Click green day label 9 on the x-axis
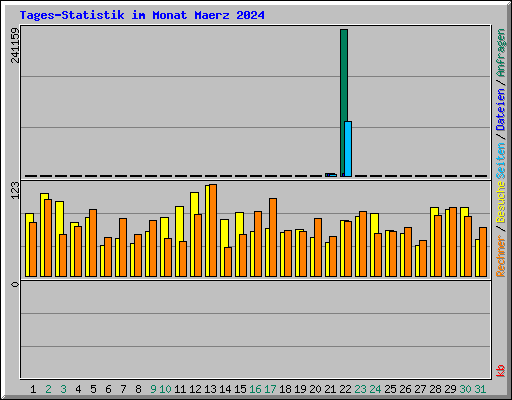Viewport: 512px width, 400px height. 153,389
